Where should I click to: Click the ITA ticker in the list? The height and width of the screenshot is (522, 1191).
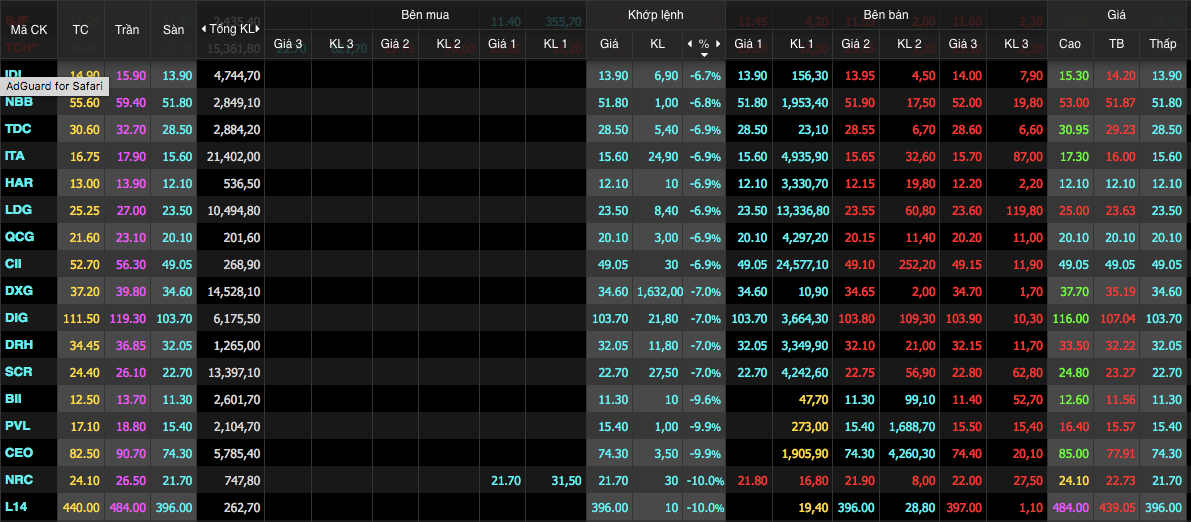[x=15, y=156]
